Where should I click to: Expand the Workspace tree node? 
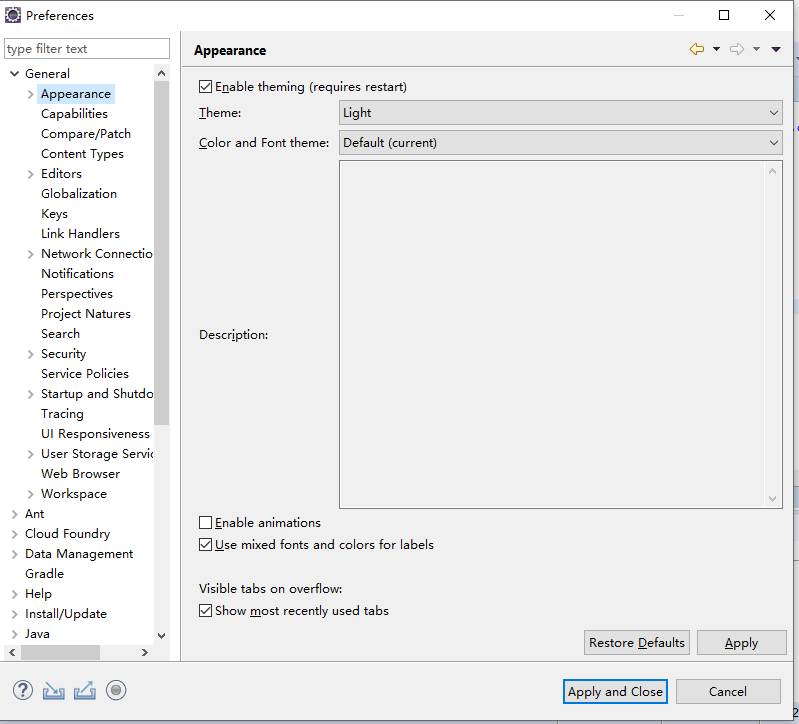[x=31, y=494]
